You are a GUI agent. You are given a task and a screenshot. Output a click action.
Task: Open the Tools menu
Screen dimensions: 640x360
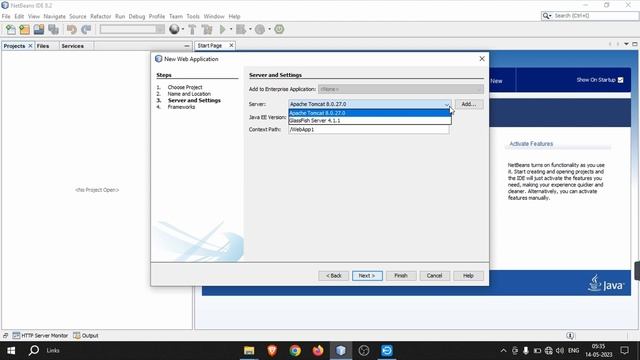coord(193,16)
